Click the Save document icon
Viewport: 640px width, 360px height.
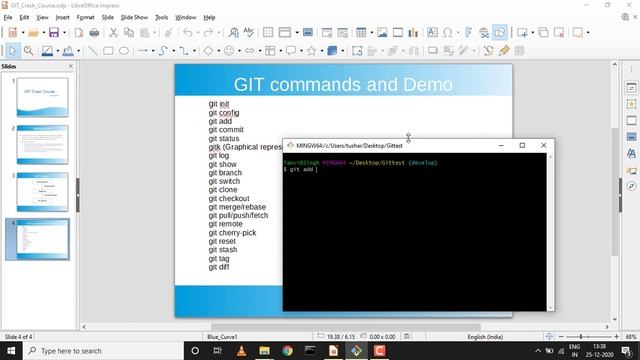coord(54,32)
